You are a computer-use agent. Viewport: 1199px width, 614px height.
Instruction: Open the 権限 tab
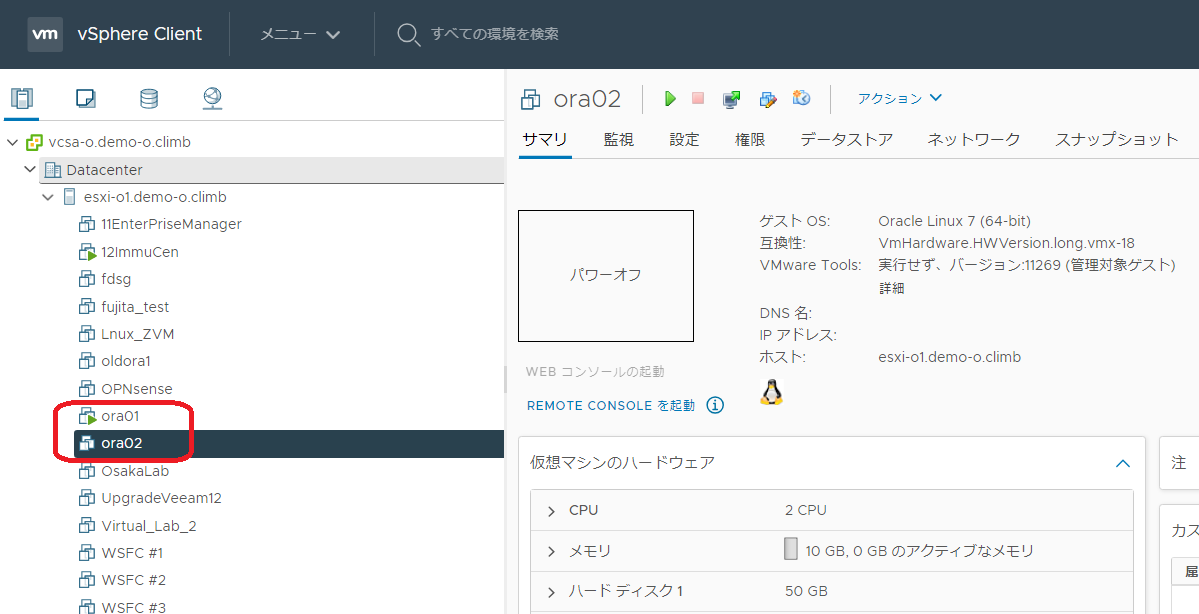(750, 139)
